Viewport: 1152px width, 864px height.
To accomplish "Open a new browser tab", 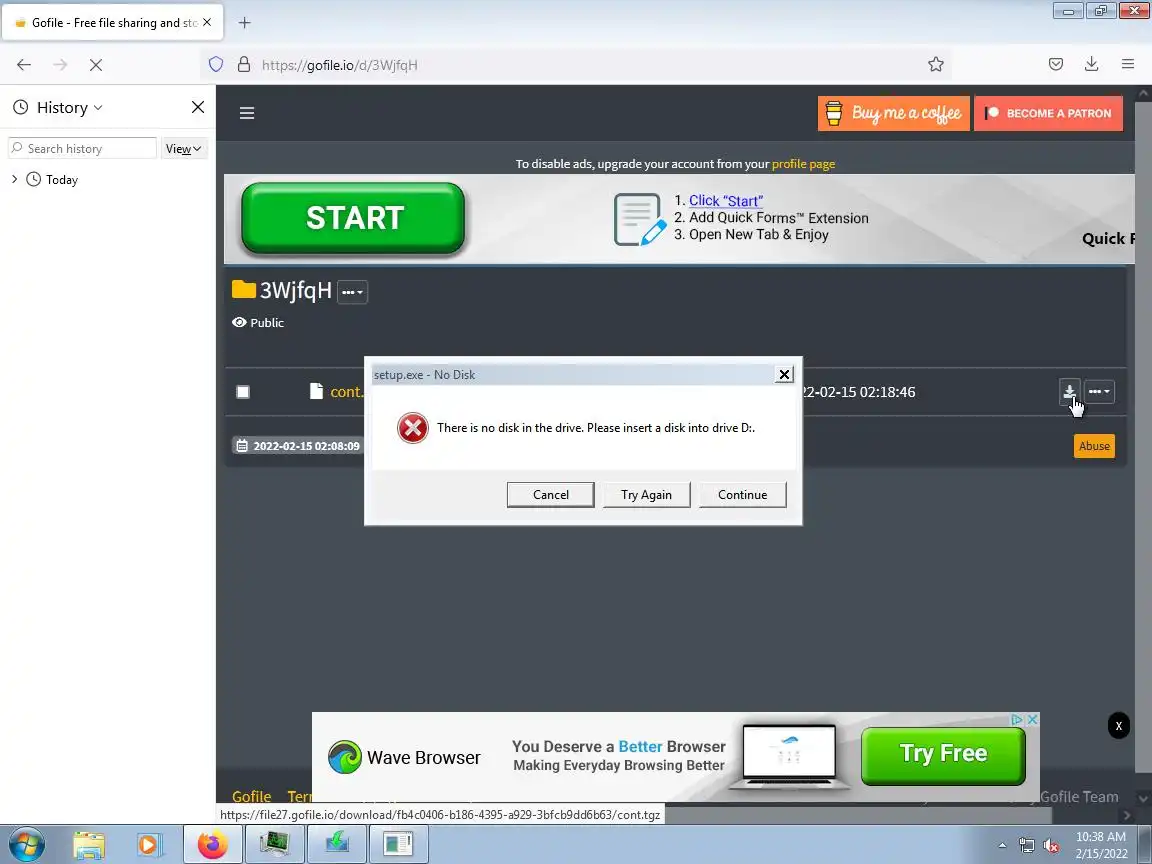I will 245,23.
